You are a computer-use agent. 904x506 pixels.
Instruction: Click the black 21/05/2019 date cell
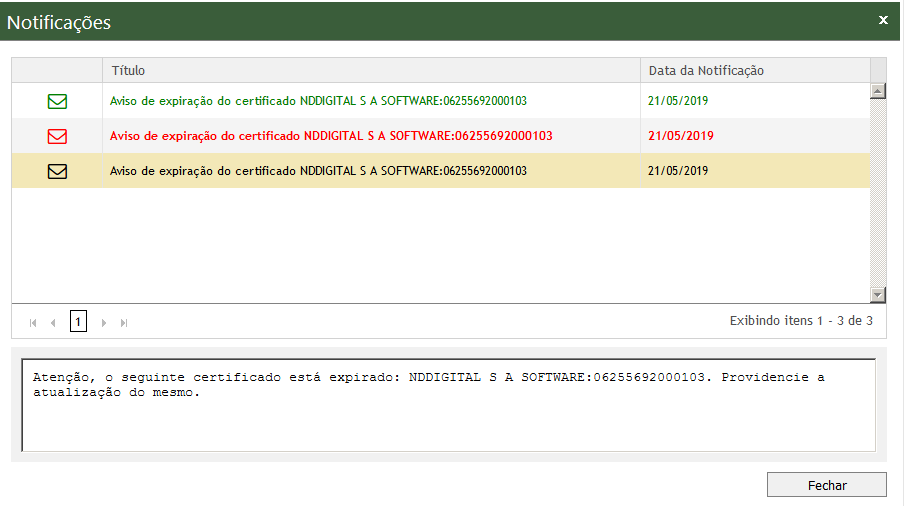(x=678, y=171)
